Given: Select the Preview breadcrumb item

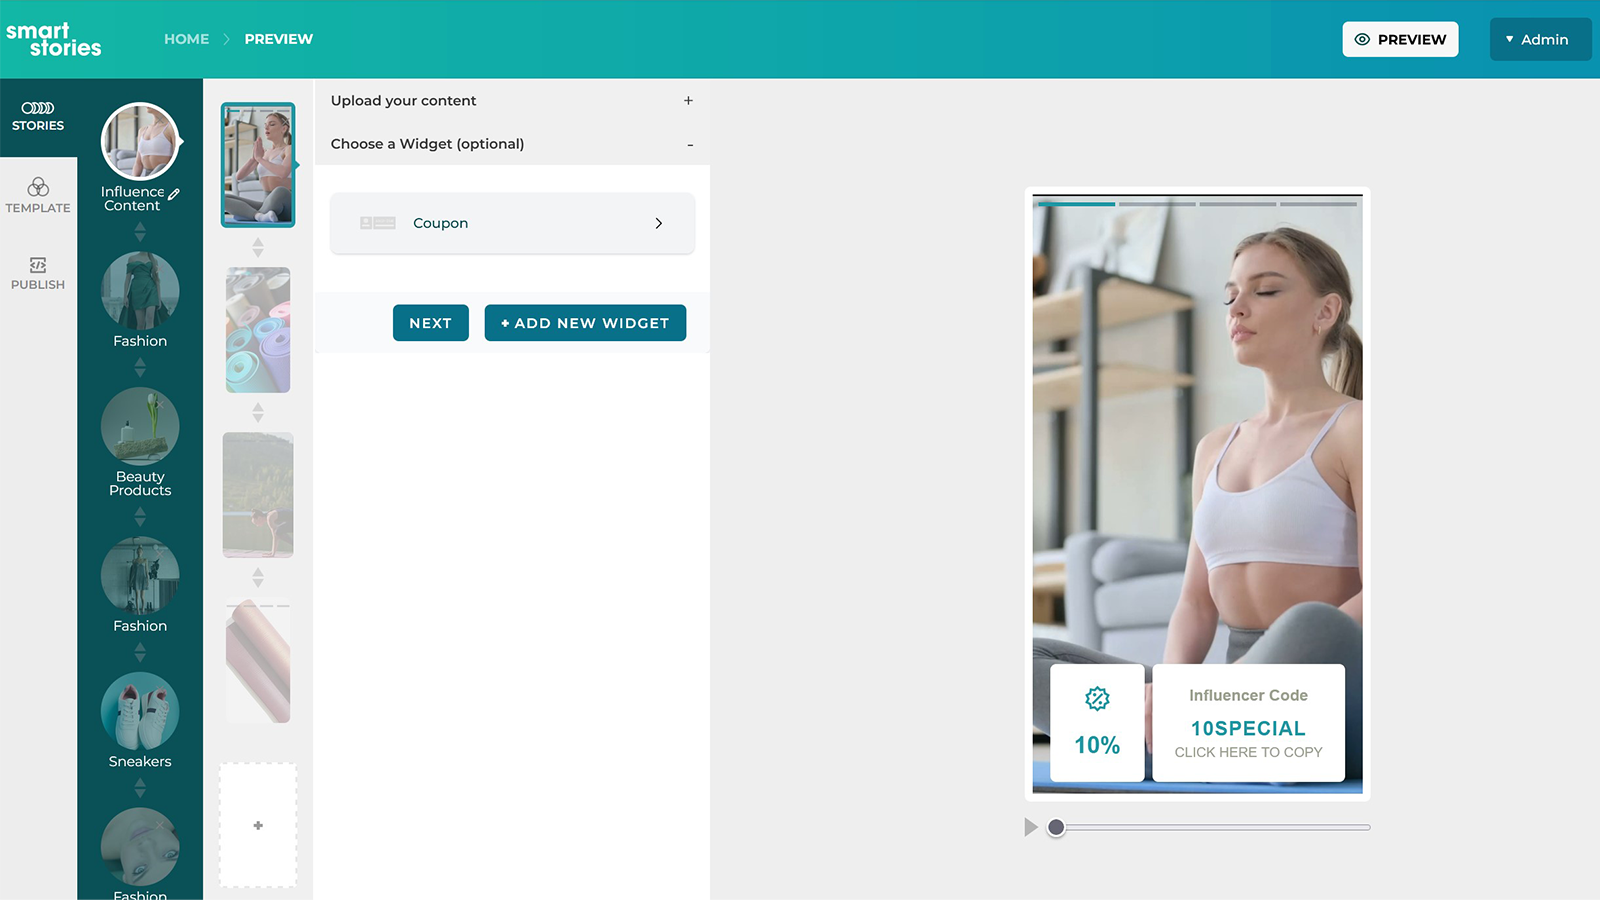Looking at the screenshot, I should [x=278, y=39].
